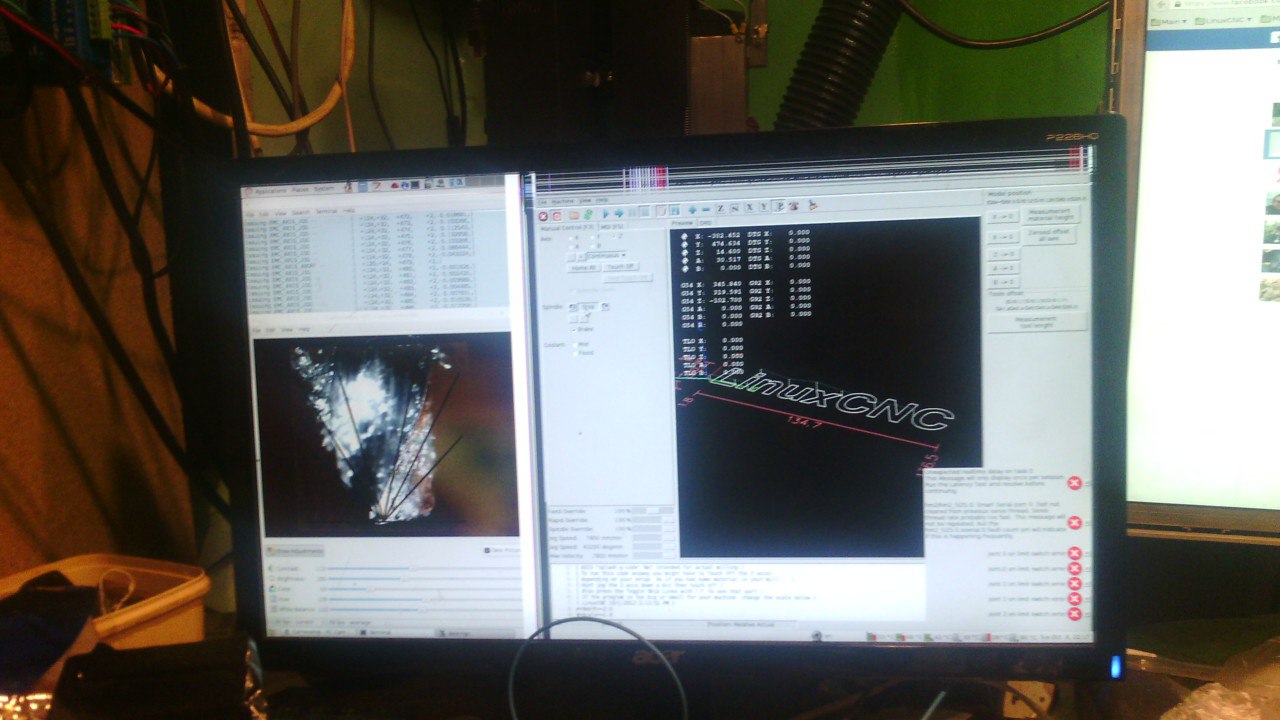This screenshot has width=1280, height=720.
Task: Click the spindle Stop button
Action: click(589, 305)
